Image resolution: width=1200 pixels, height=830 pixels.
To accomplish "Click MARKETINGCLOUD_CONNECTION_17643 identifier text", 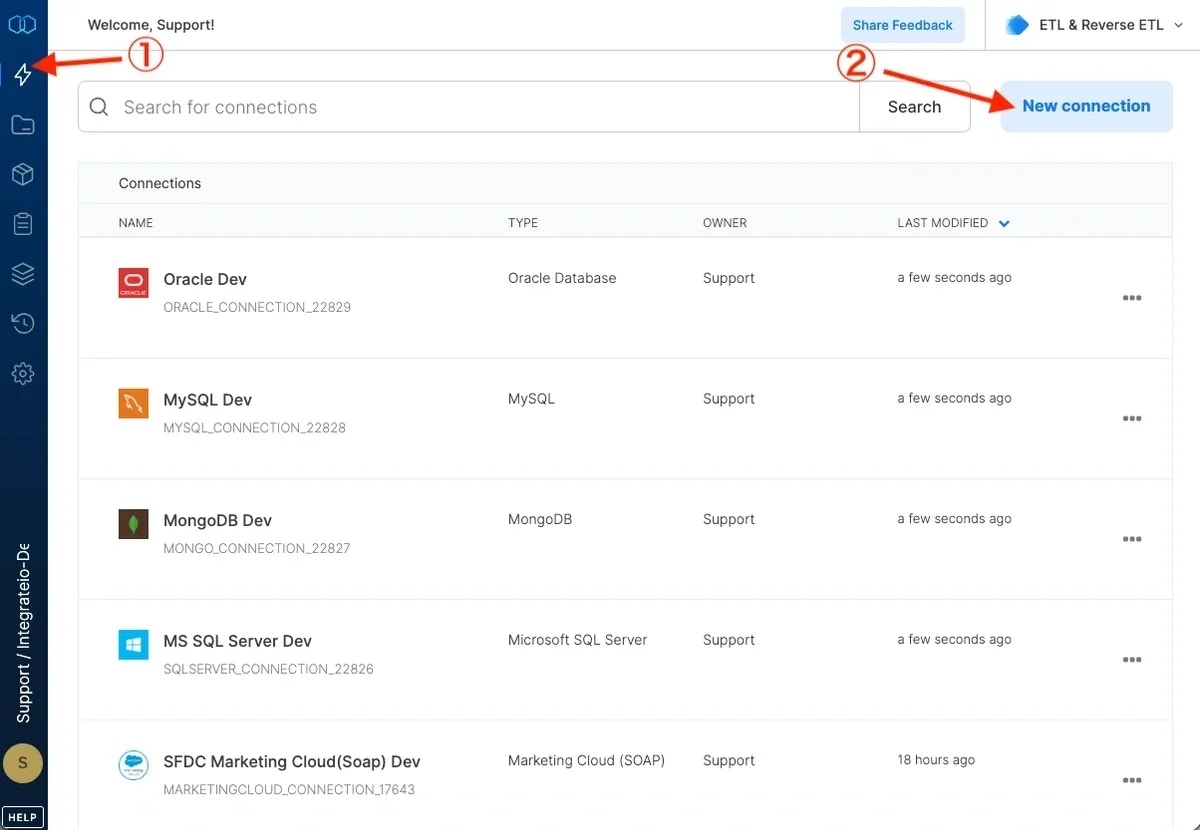I will tap(289, 789).
